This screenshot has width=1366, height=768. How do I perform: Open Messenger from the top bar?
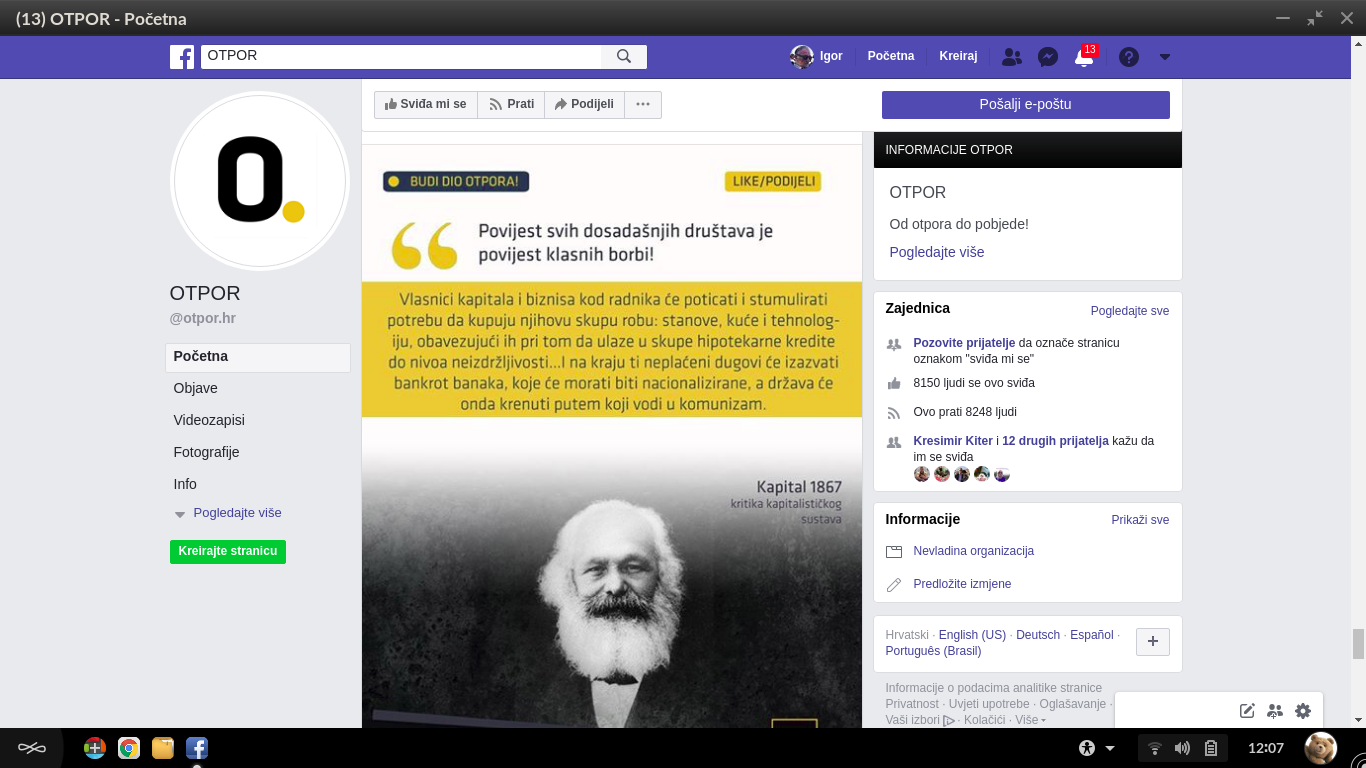pyautogui.click(x=1047, y=56)
